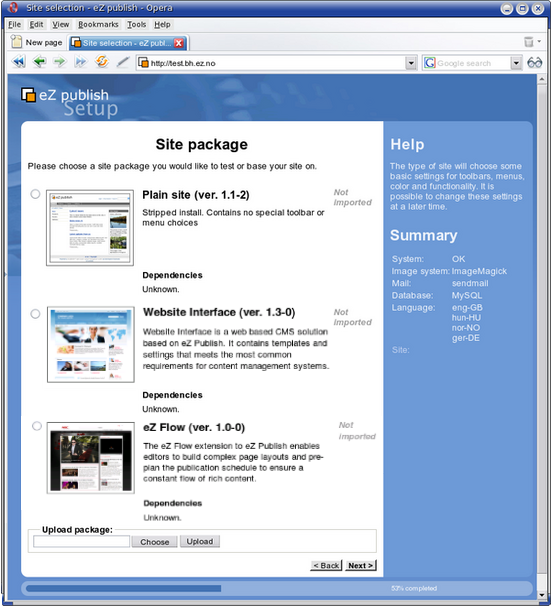This screenshot has height=607, width=551.
Task: Click the 'ImageMagick' summary value
Action: (479, 271)
